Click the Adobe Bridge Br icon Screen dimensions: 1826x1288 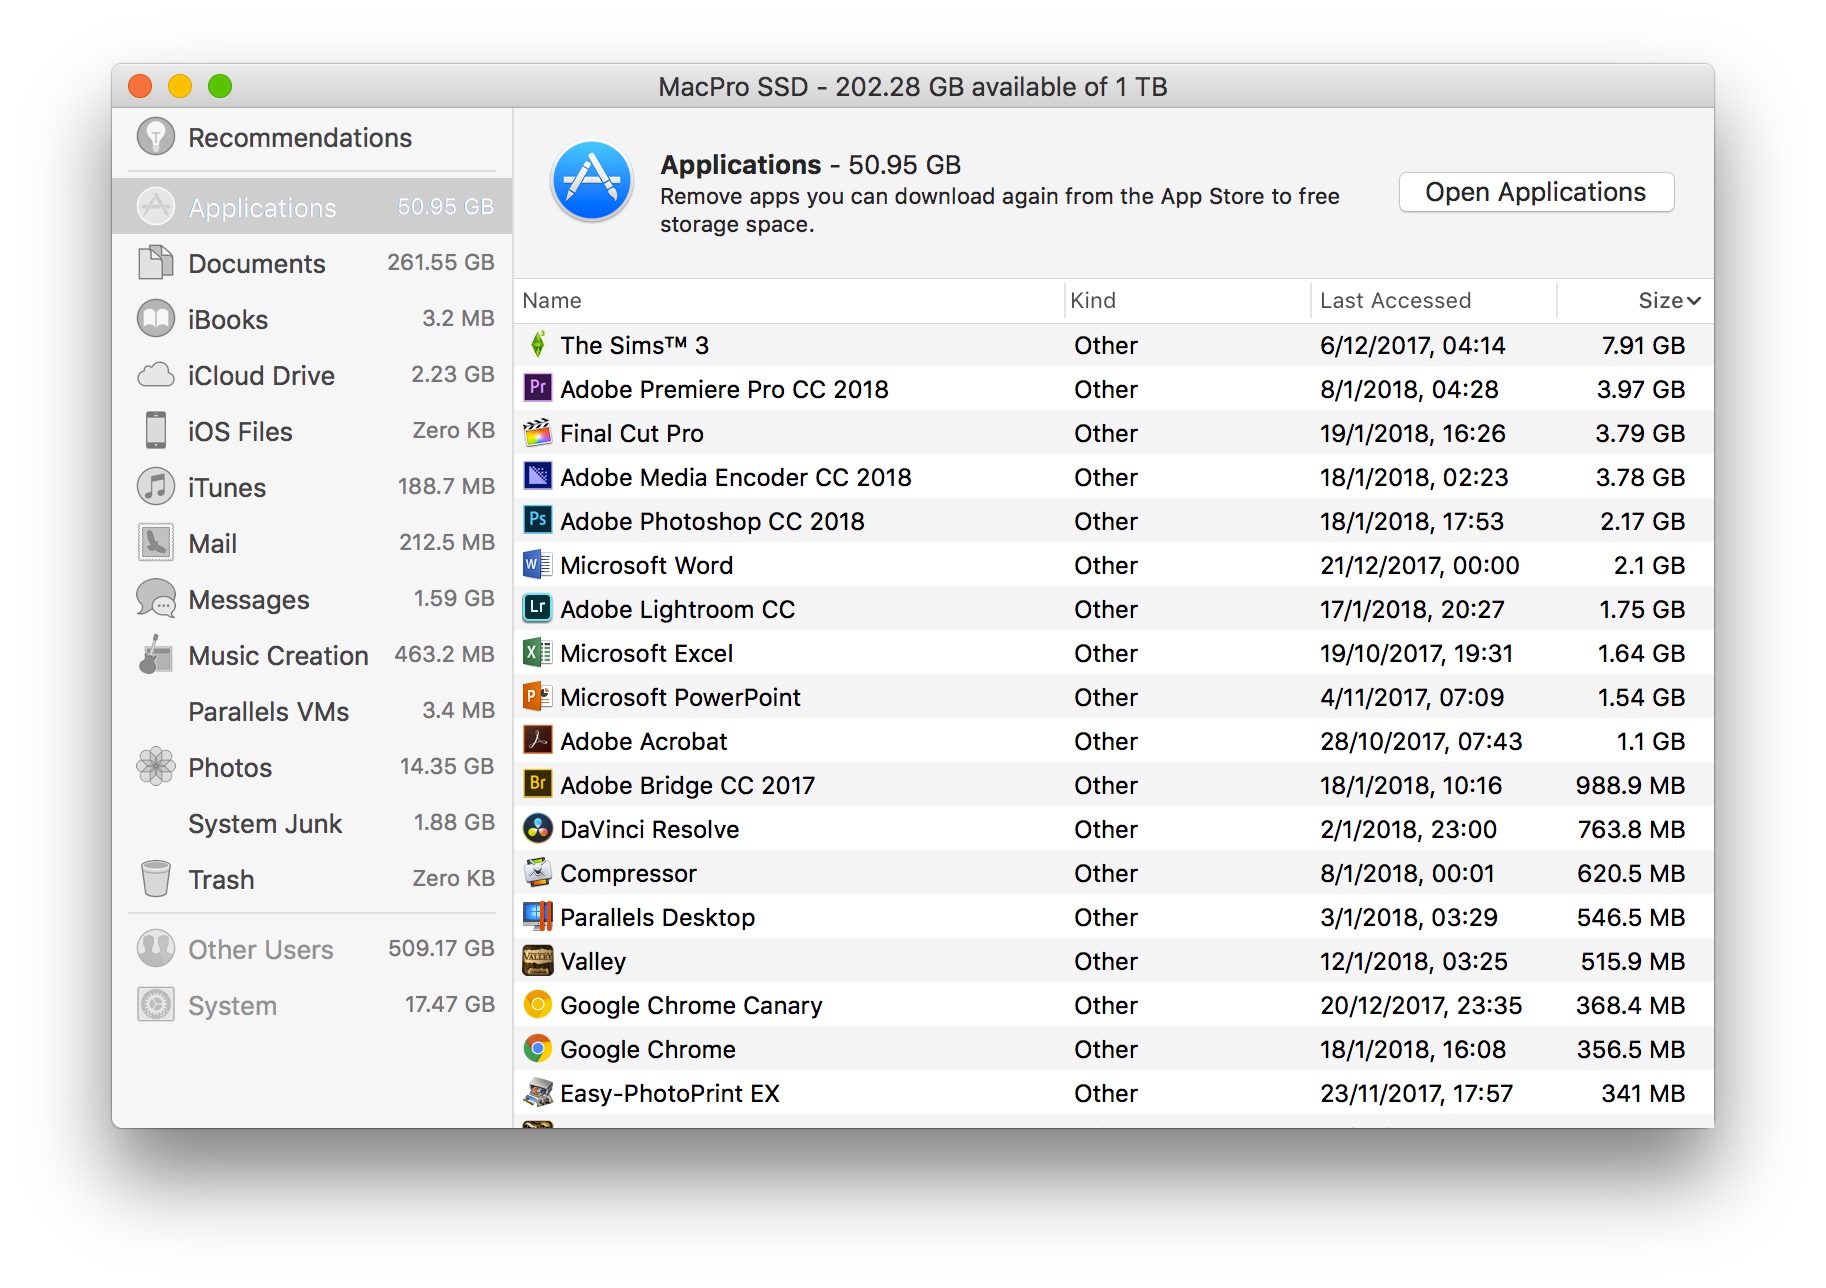538,784
